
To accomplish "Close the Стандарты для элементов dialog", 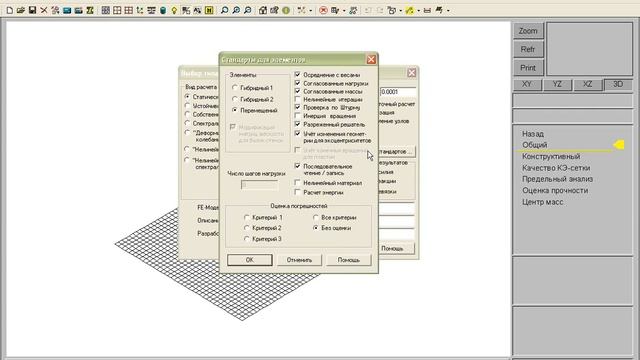I will coord(371,60).
